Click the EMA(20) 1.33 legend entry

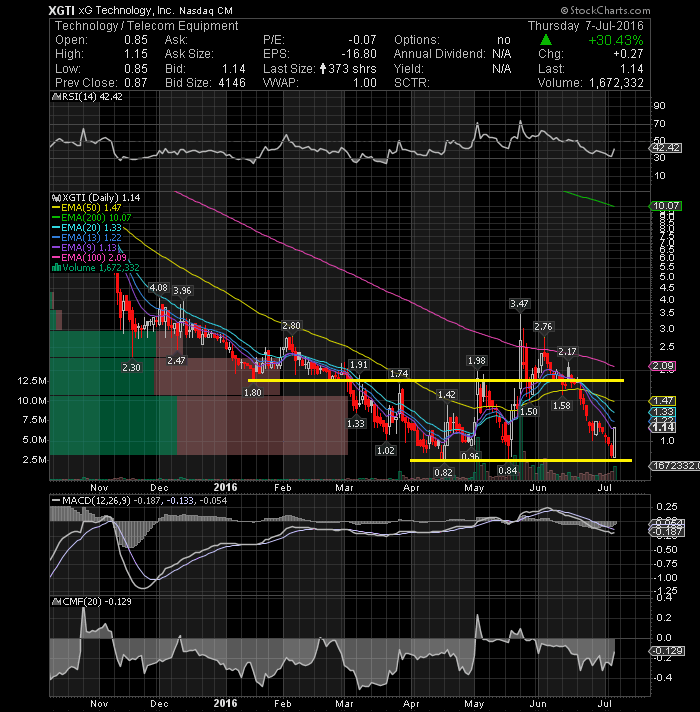87,227
